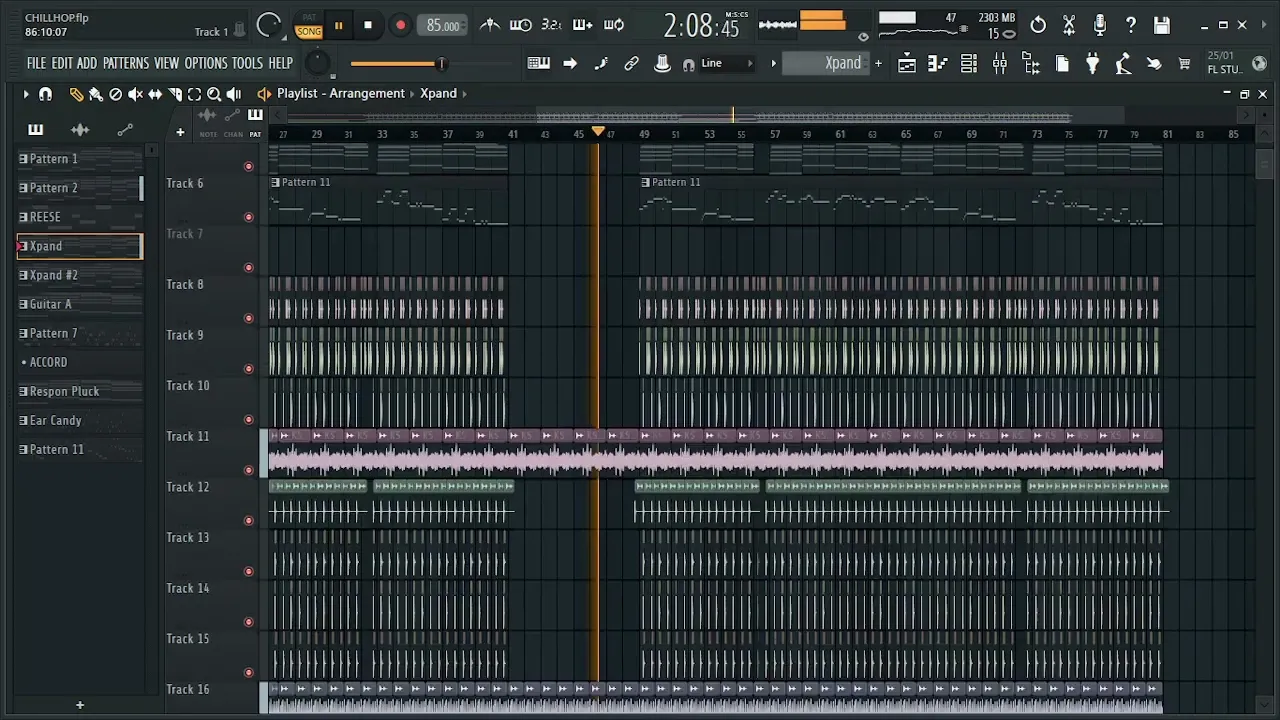Pick the Slice tool in Playlist toolbar
The width and height of the screenshot is (1280, 720).
(x=175, y=94)
